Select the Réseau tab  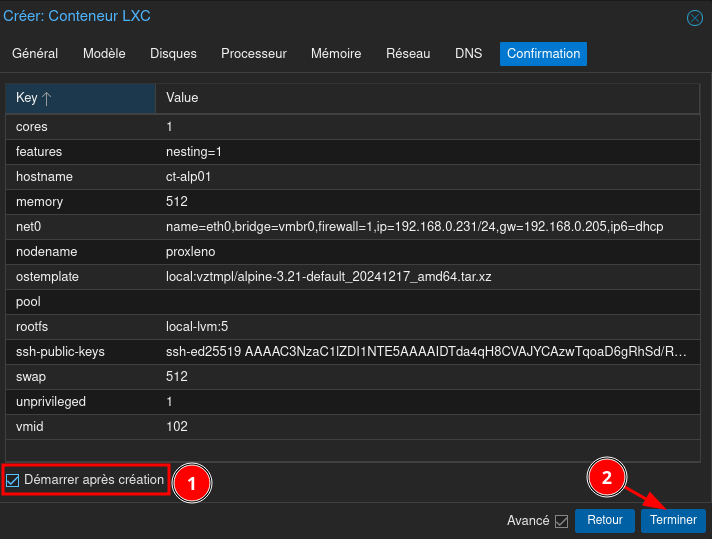coord(408,54)
